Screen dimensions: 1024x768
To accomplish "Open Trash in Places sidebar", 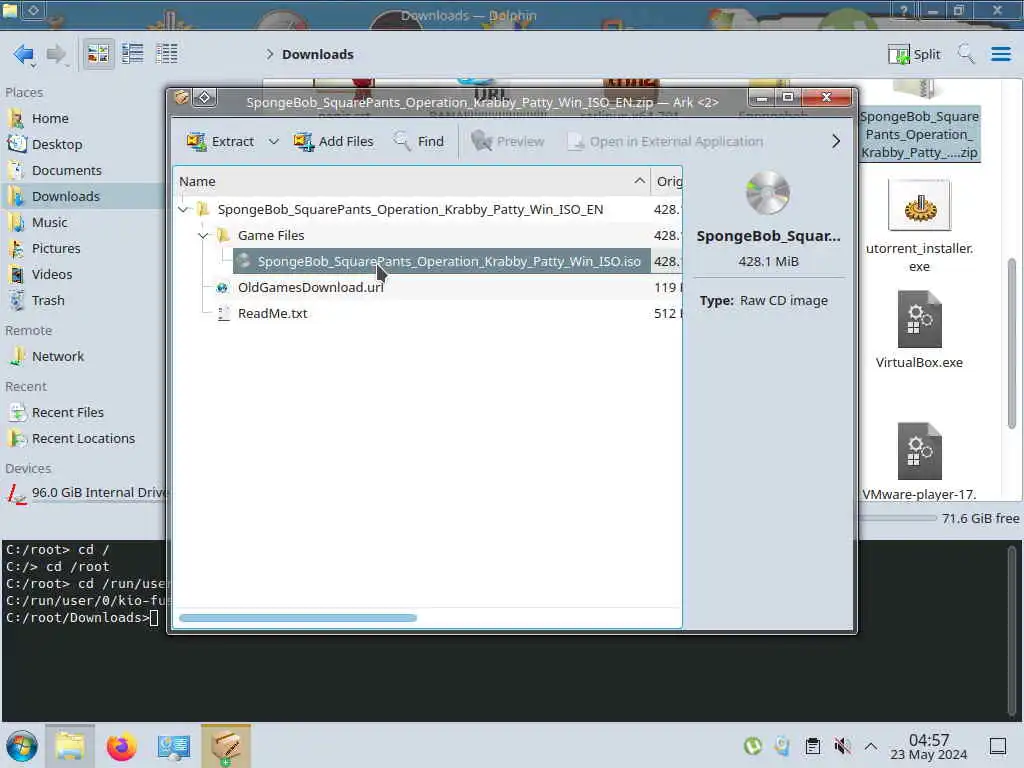I will click(x=84, y=301).
